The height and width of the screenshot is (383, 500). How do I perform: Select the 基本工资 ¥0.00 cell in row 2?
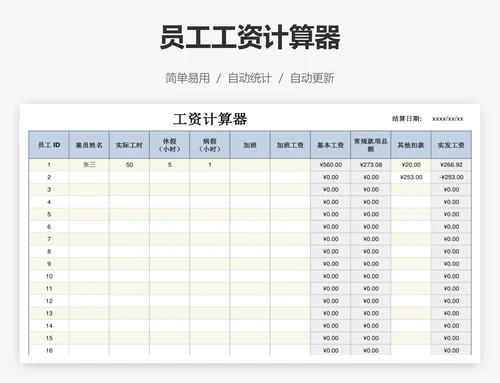coord(330,177)
